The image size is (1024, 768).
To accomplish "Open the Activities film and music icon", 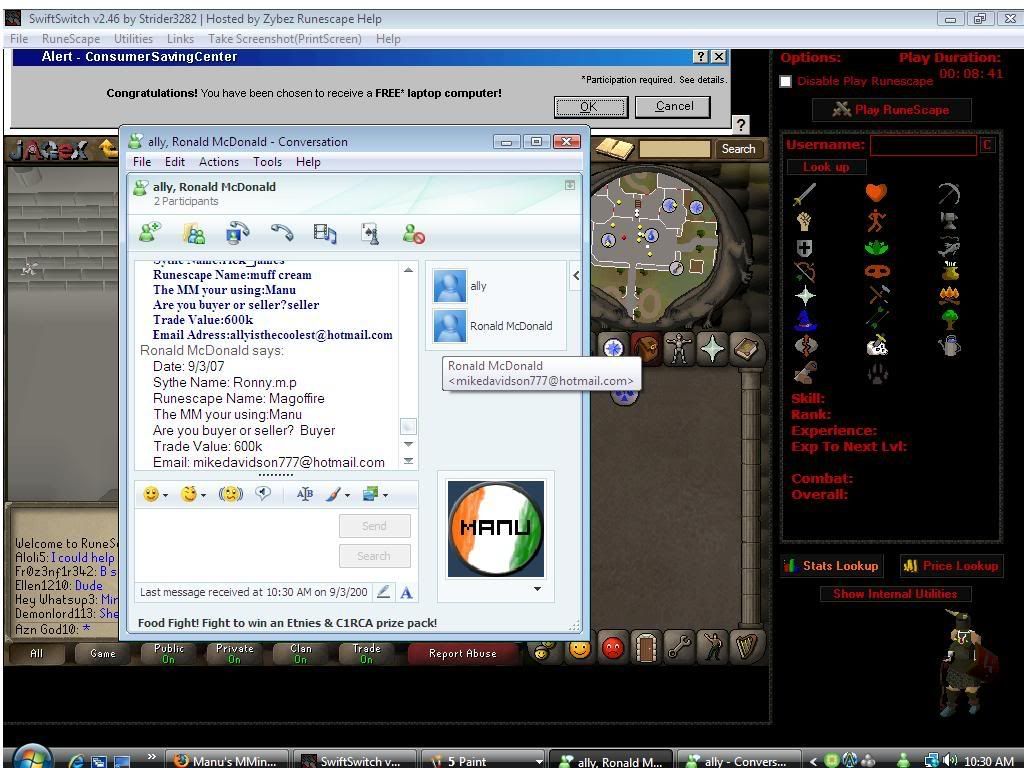I will click(x=325, y=233).
